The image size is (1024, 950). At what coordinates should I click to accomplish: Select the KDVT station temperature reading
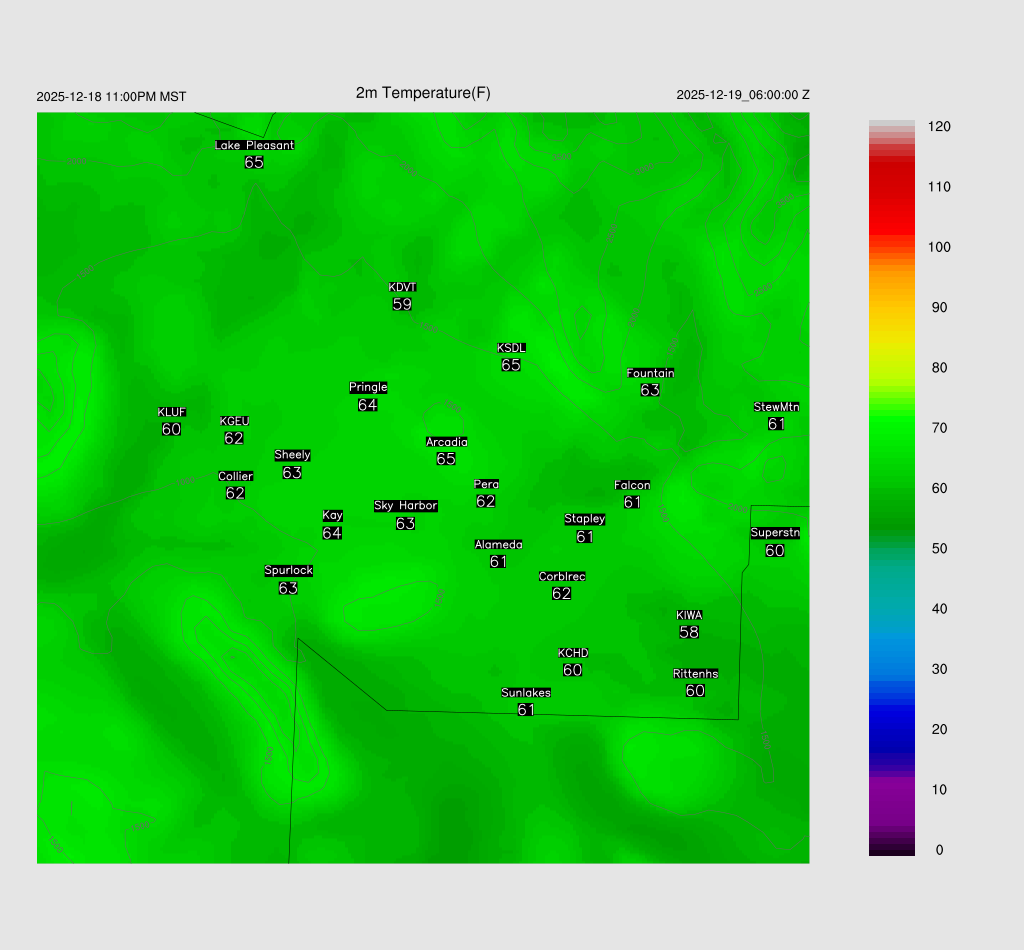(x=402, y=304)
